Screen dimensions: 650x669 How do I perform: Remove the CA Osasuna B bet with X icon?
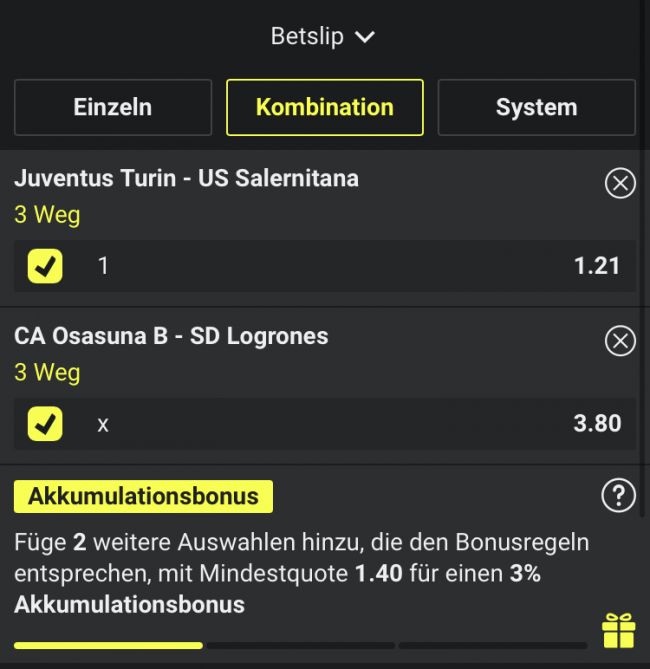click(620, 341)
